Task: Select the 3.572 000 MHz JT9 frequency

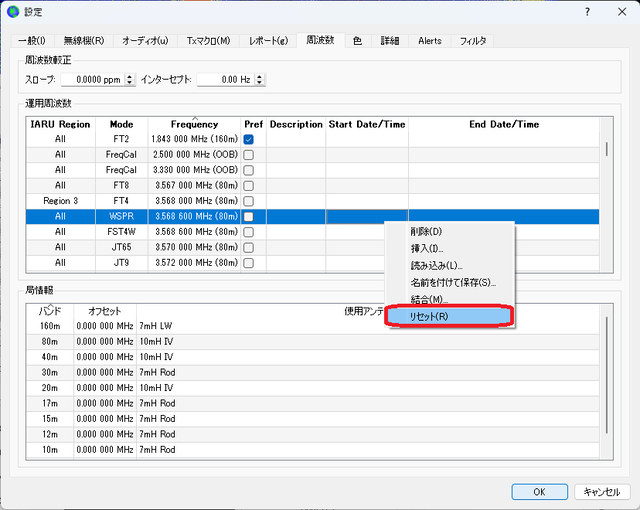Action: [x=194, y=263]
